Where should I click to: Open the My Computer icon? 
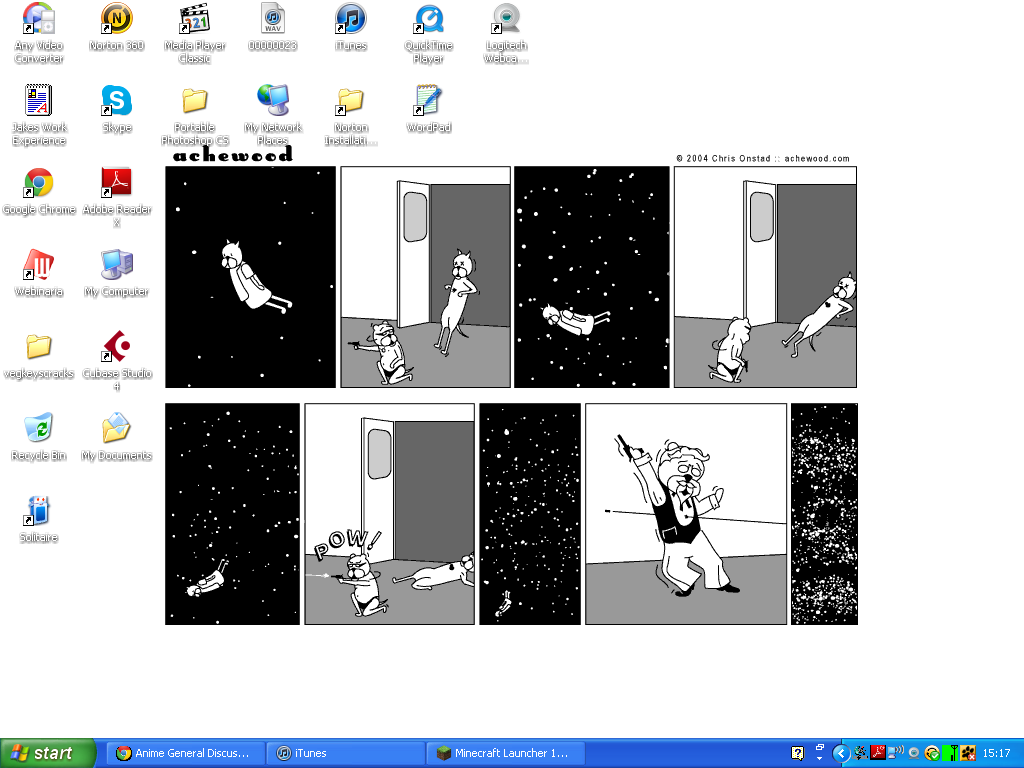coord(116,273)
